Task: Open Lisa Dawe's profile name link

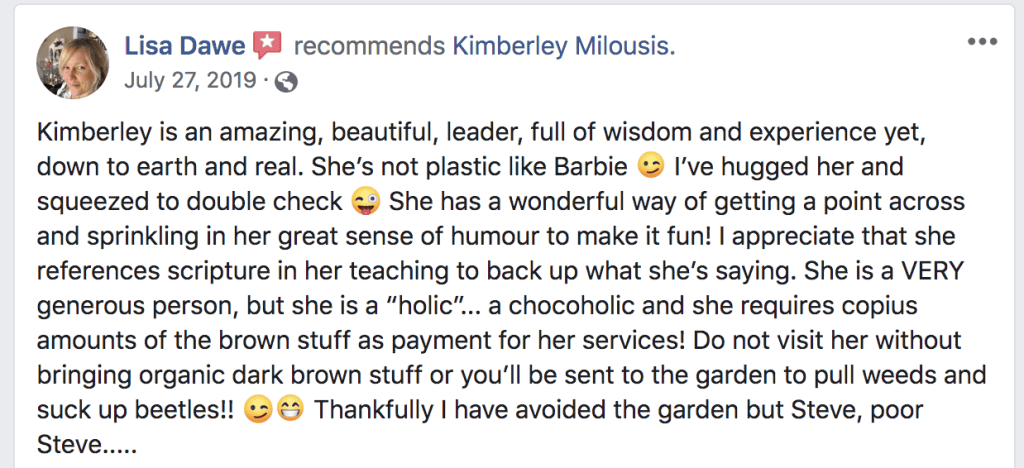Action: (x=184, y=46)
